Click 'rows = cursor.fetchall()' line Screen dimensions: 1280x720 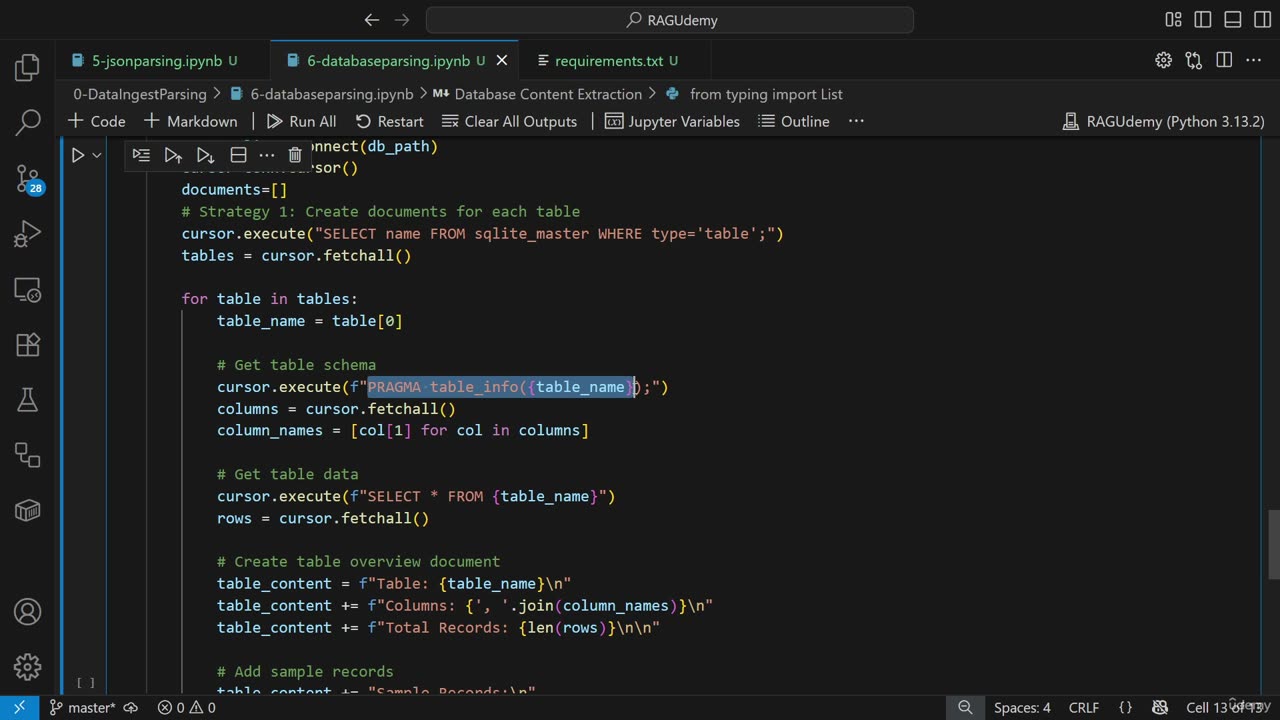(323, 518)
